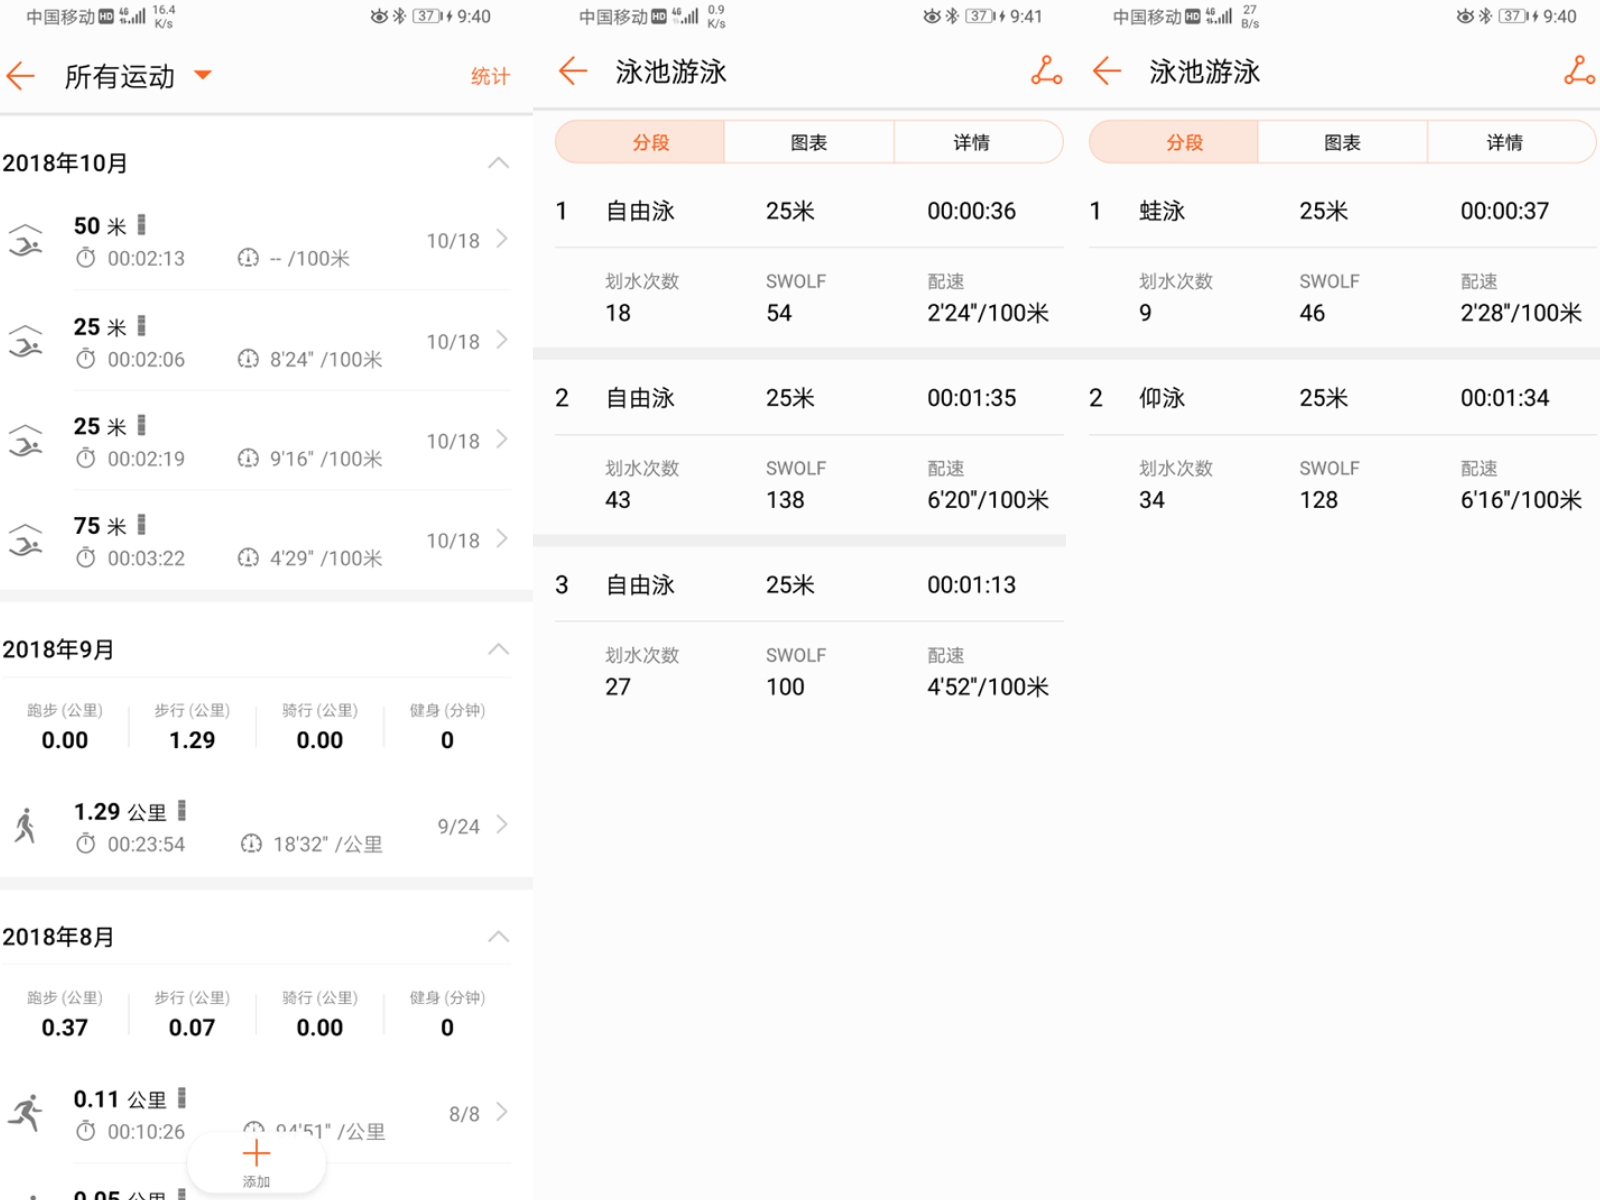Open the 统计 statistics page
The width and height of the screenshot is (1600, 1200).
click(490, 76)
